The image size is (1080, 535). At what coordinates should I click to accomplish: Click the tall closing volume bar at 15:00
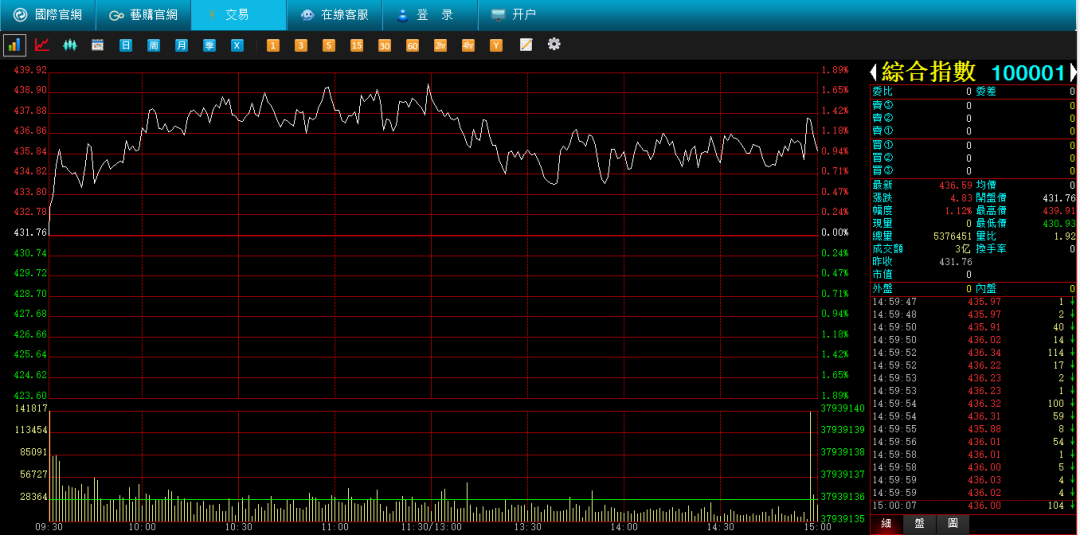coord(811,466)
